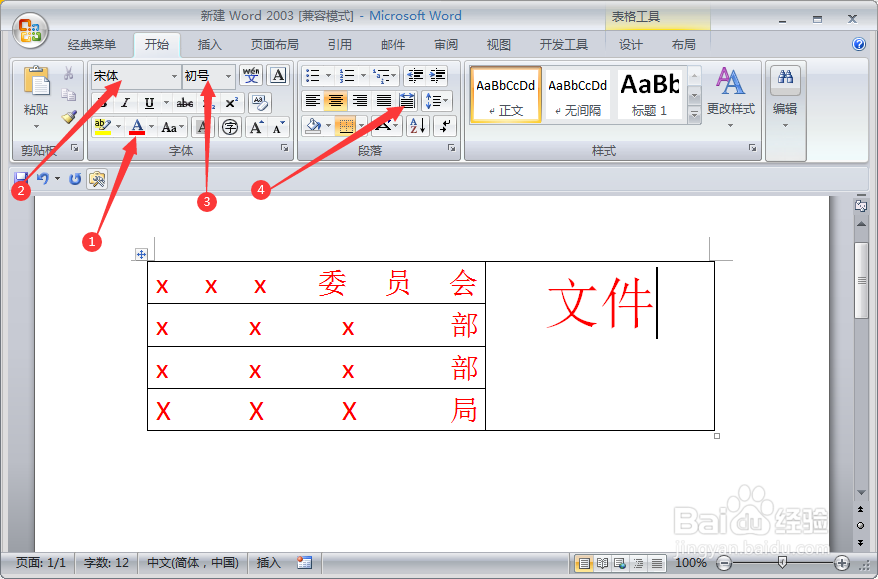Click the sort icon in paragraph group
Viewport: 878px width, 579px height.
click(417, 126)
